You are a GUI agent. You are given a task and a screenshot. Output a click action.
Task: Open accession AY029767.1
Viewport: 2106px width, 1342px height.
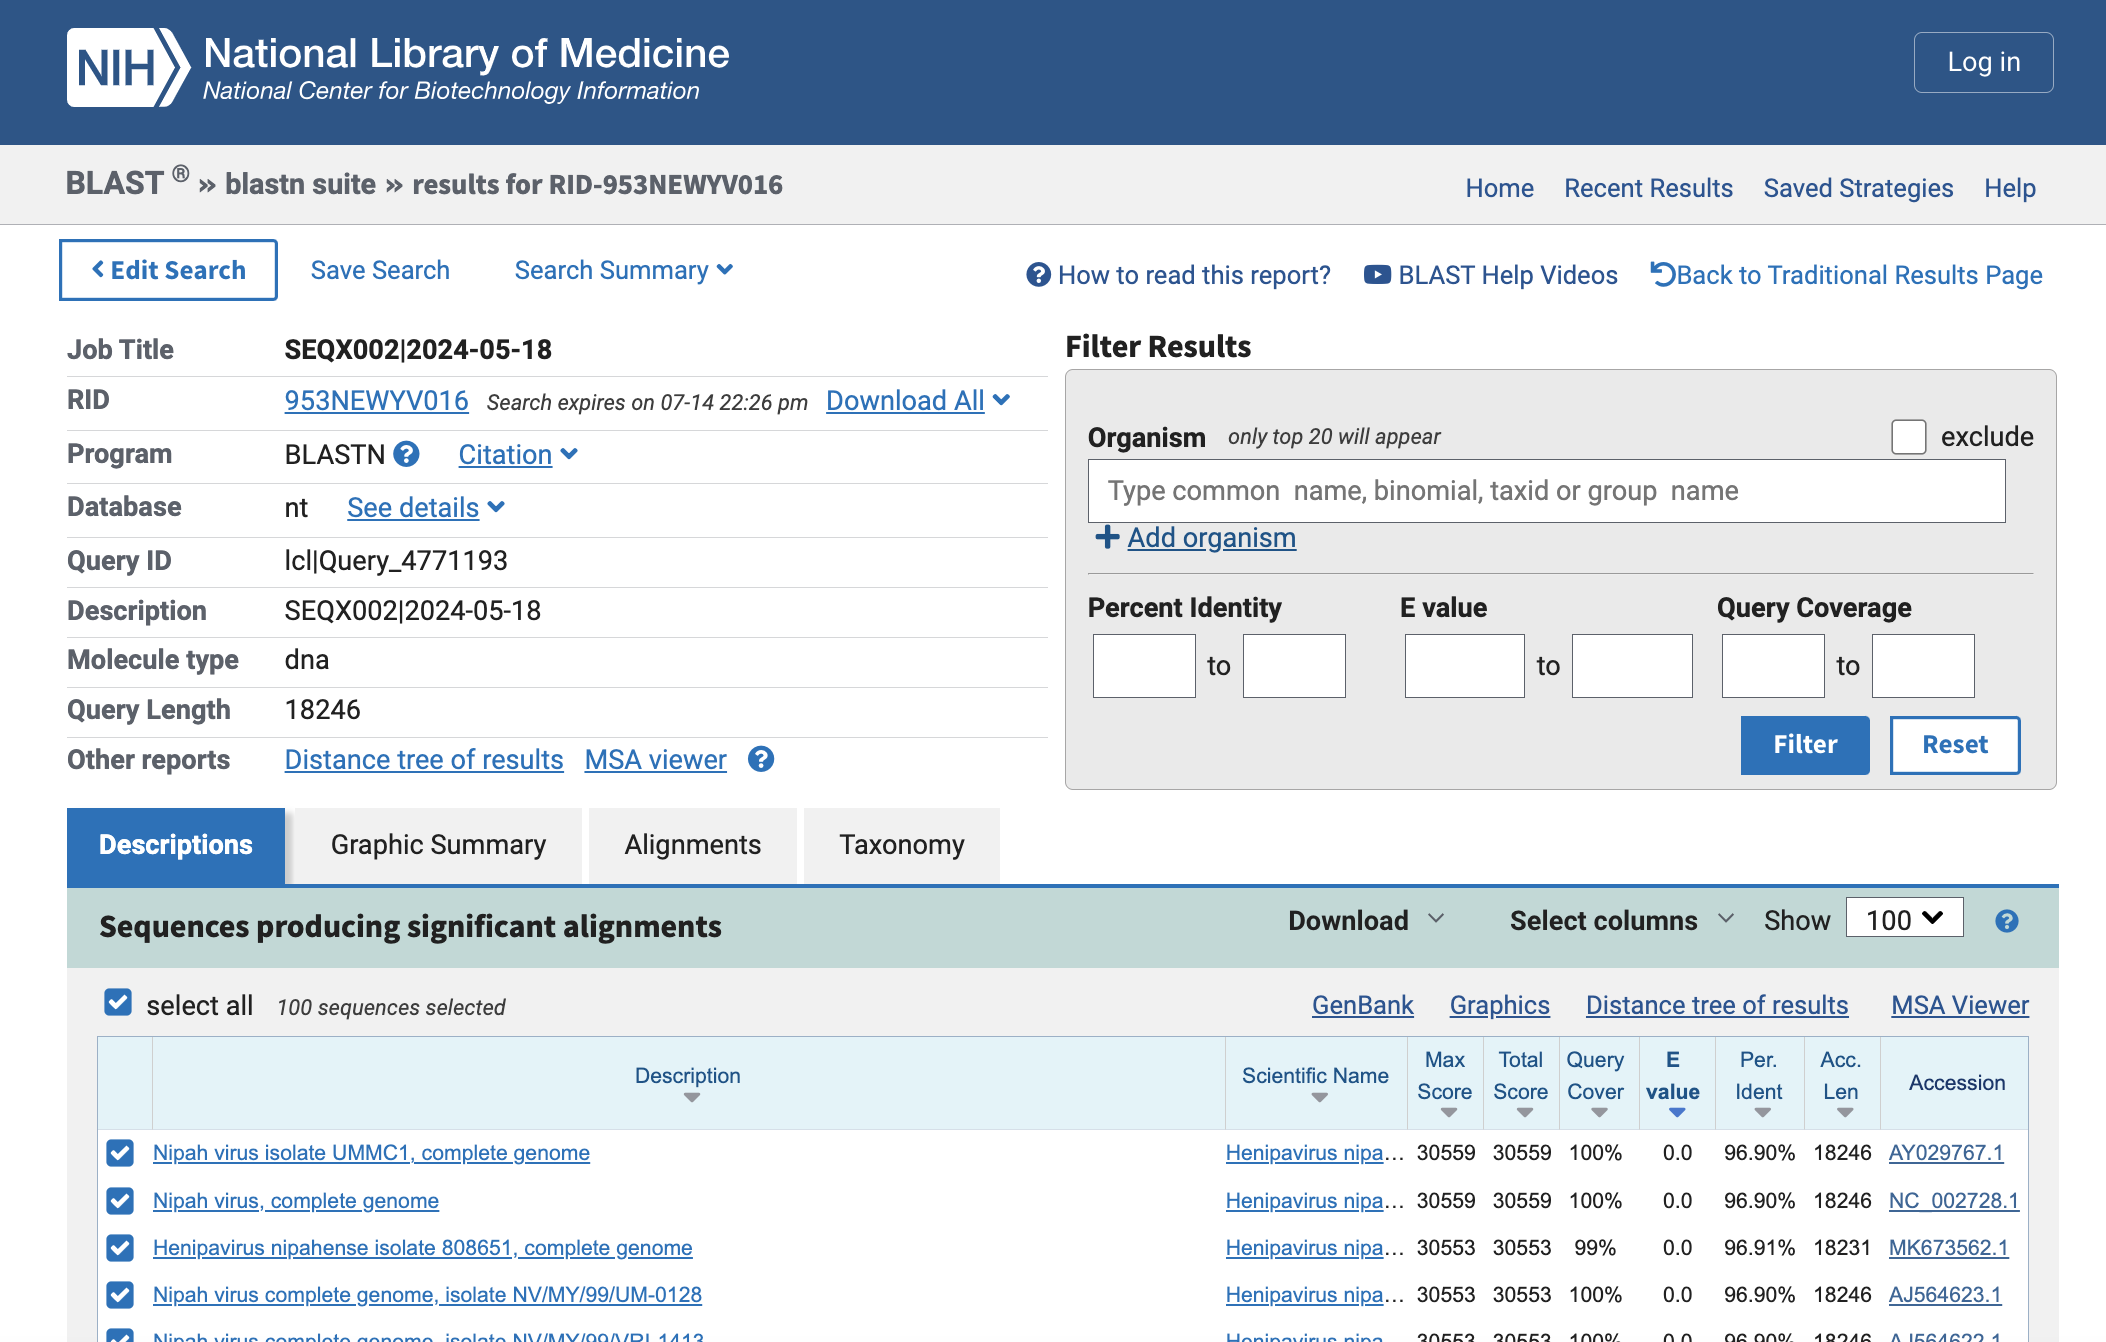tap(1945, 1153)
